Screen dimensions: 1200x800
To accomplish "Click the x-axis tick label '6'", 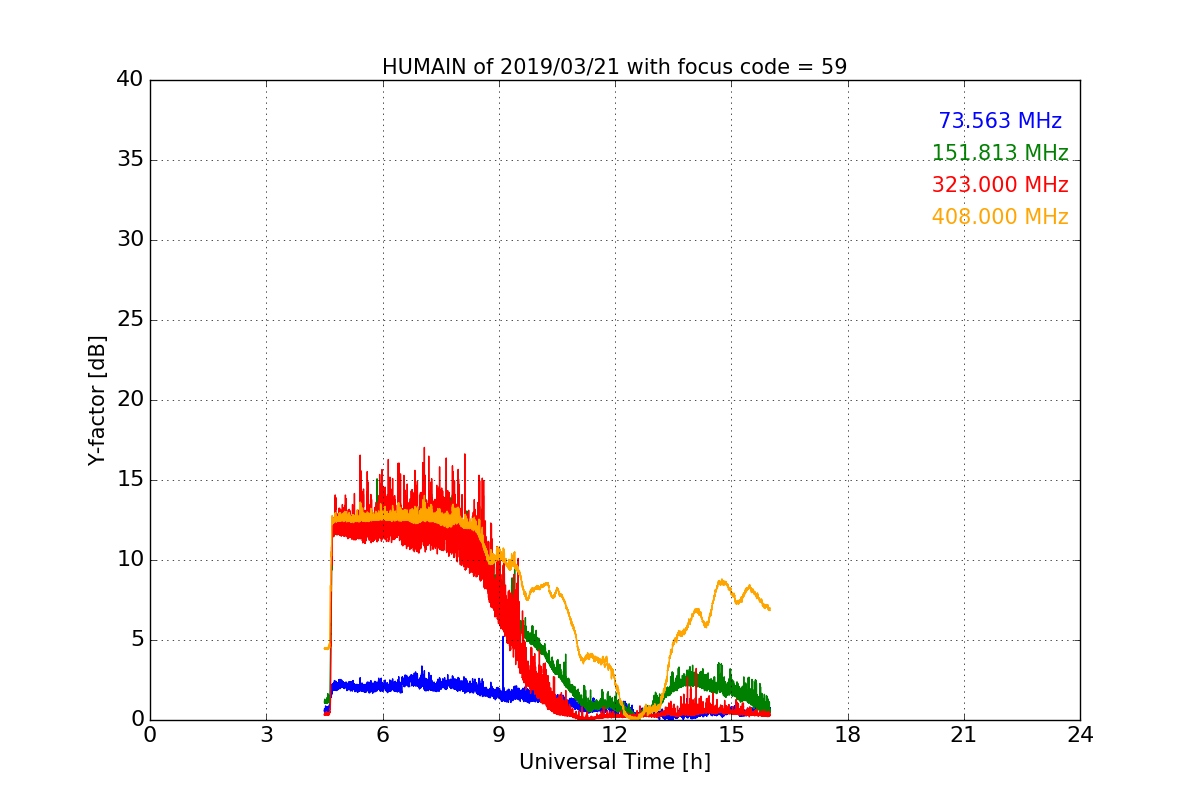I will pos(382,735).
